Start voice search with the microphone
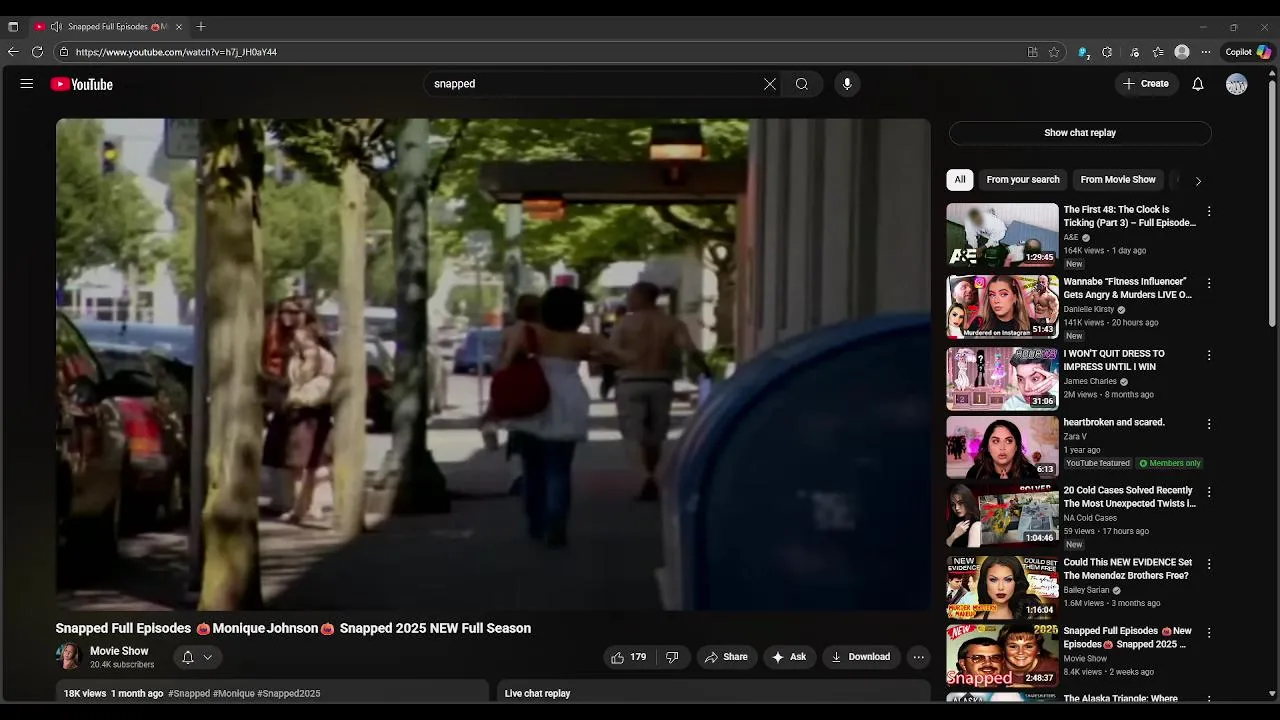The height and width of the screenshot is (720, 1280). tap(847, 84)
